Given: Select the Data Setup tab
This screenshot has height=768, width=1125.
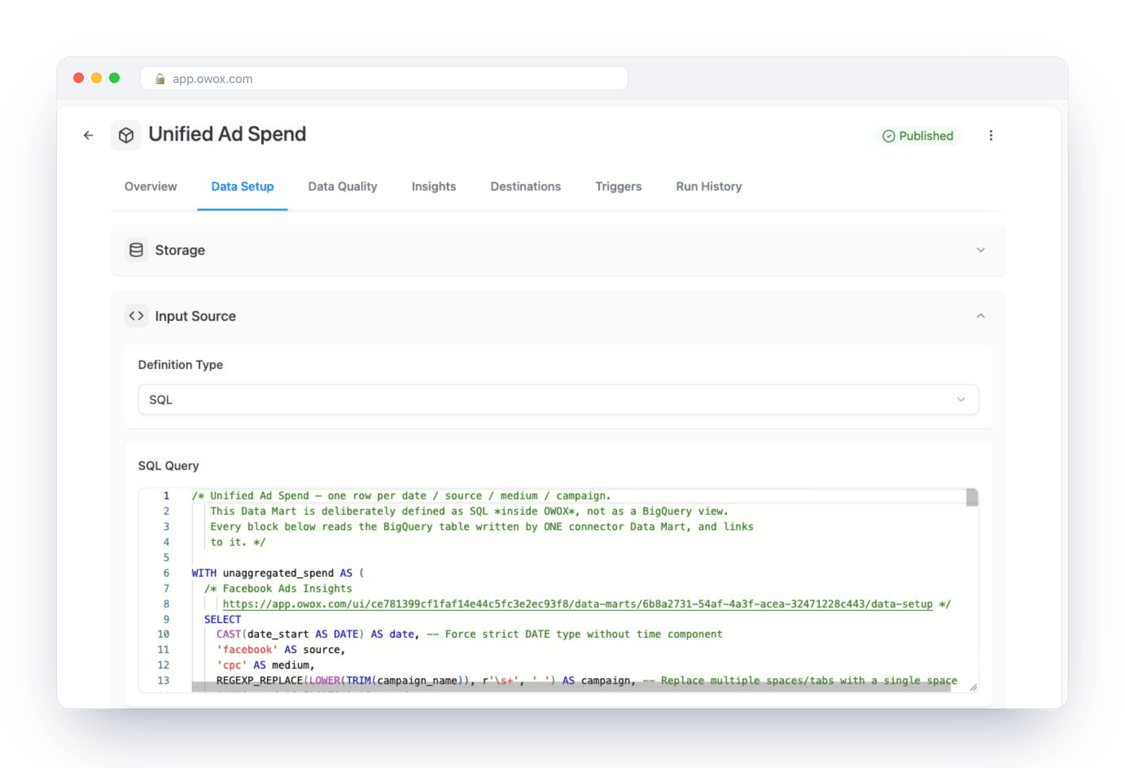Looking at the screenshot, I should pyautogui.click(x=243, y=187).
